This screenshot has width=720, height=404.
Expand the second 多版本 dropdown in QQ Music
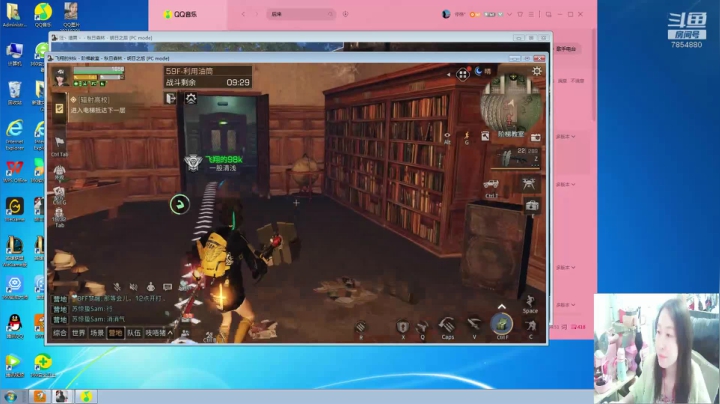pyautogui.click(x=565, y=184)
